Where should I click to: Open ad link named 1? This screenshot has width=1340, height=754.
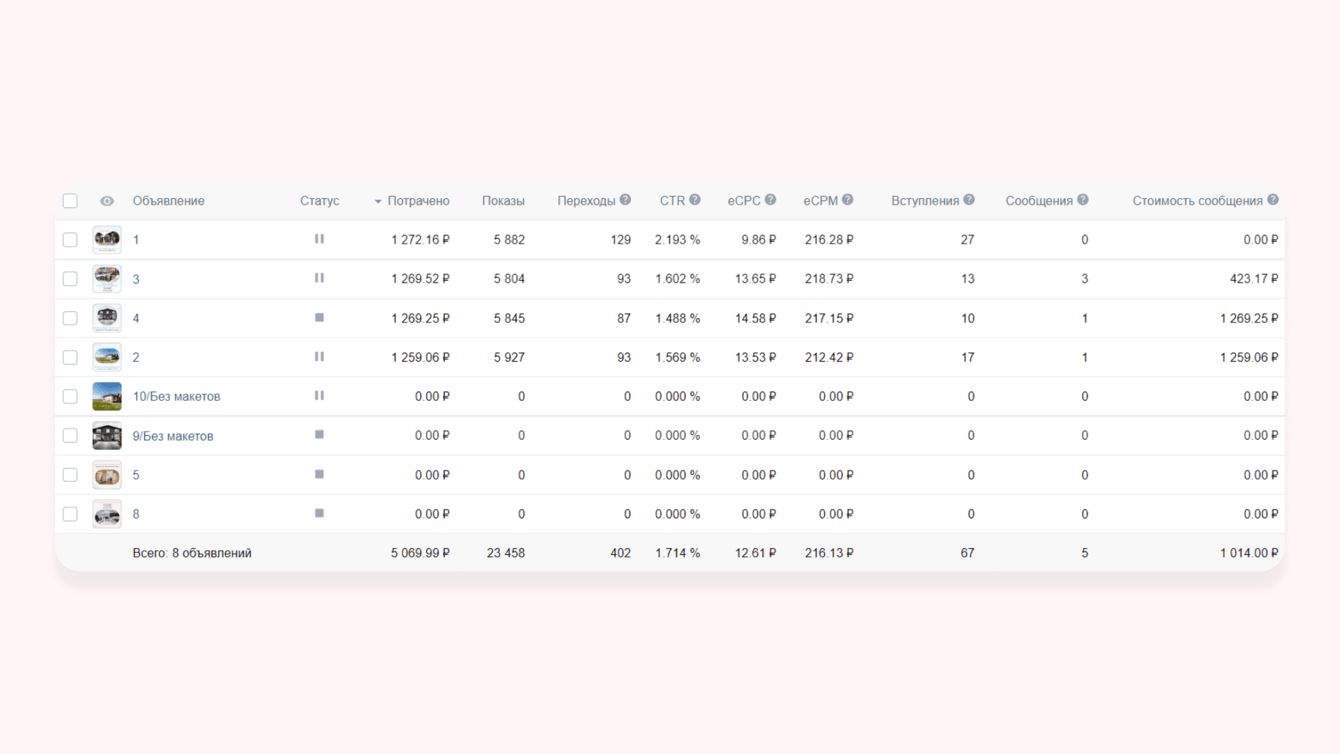136,240
